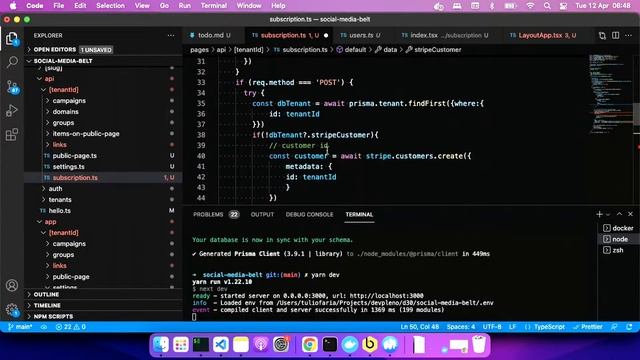
Task: Expand the domains folder
Action: (x=65, y=111)
